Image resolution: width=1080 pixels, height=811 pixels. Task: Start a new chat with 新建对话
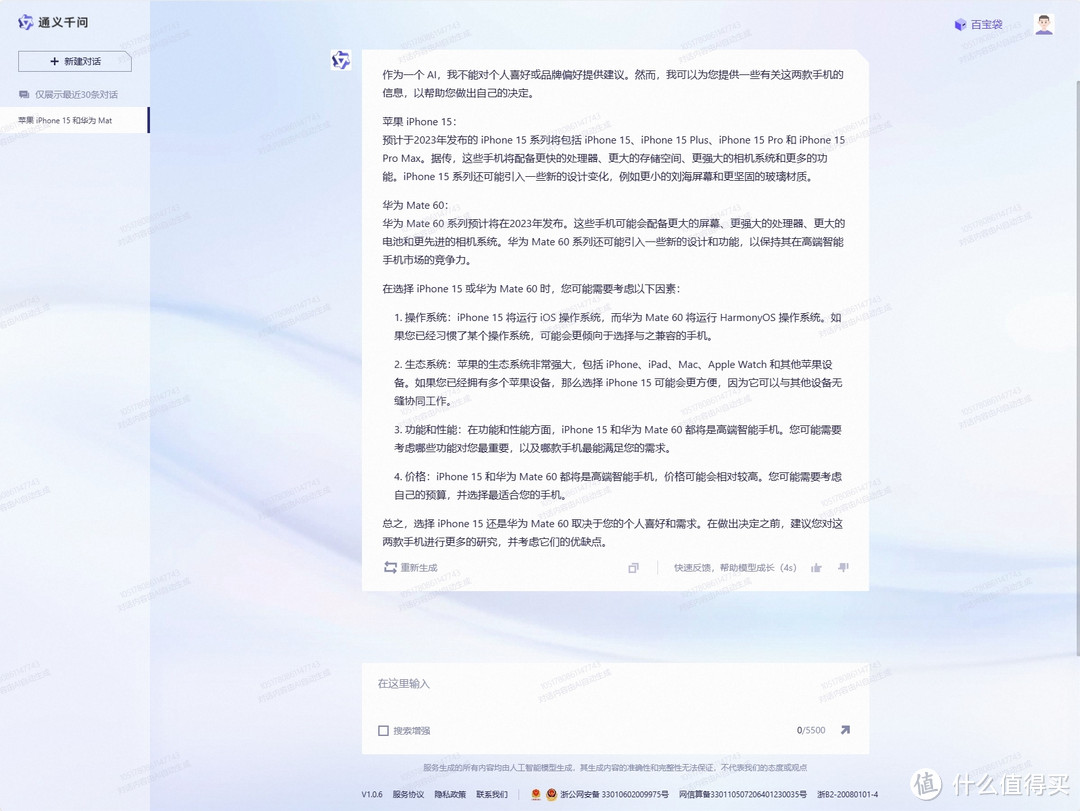tap(75, 61)
